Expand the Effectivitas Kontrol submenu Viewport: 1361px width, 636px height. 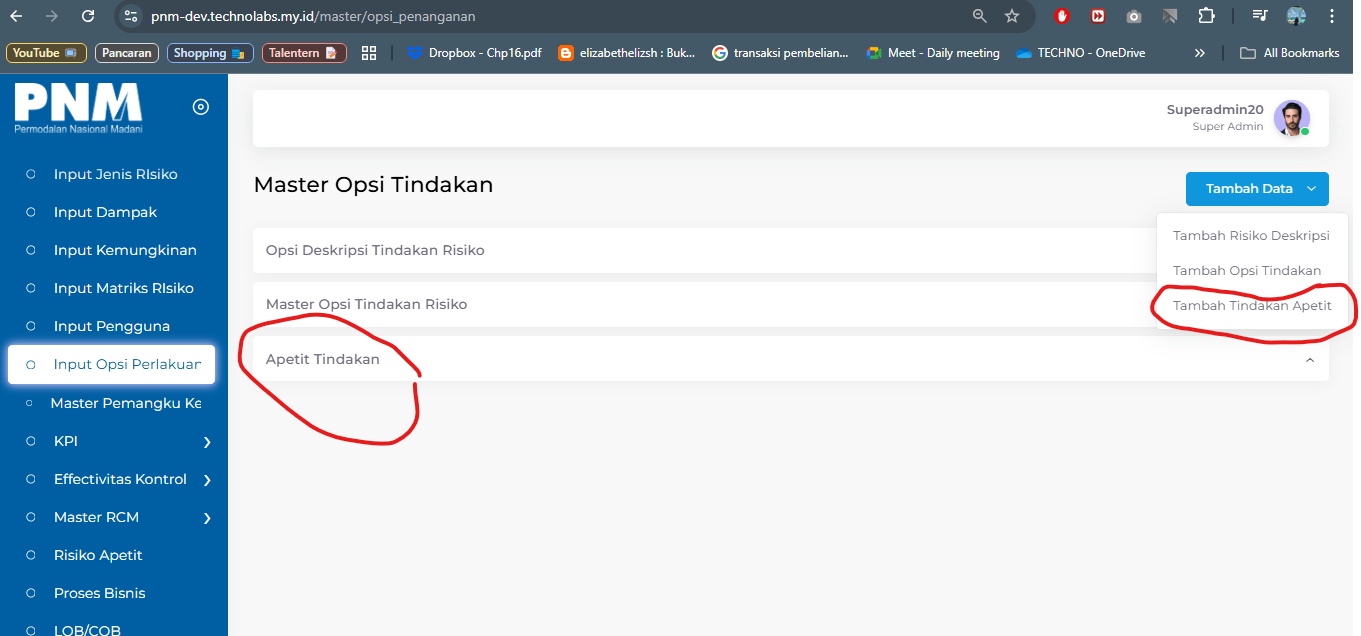point(114,479)
